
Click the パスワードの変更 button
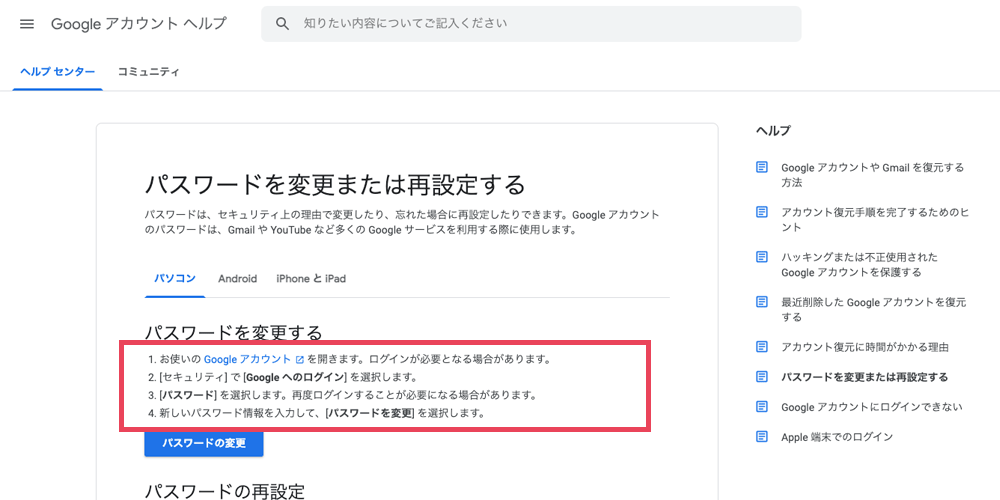(204, 443)
